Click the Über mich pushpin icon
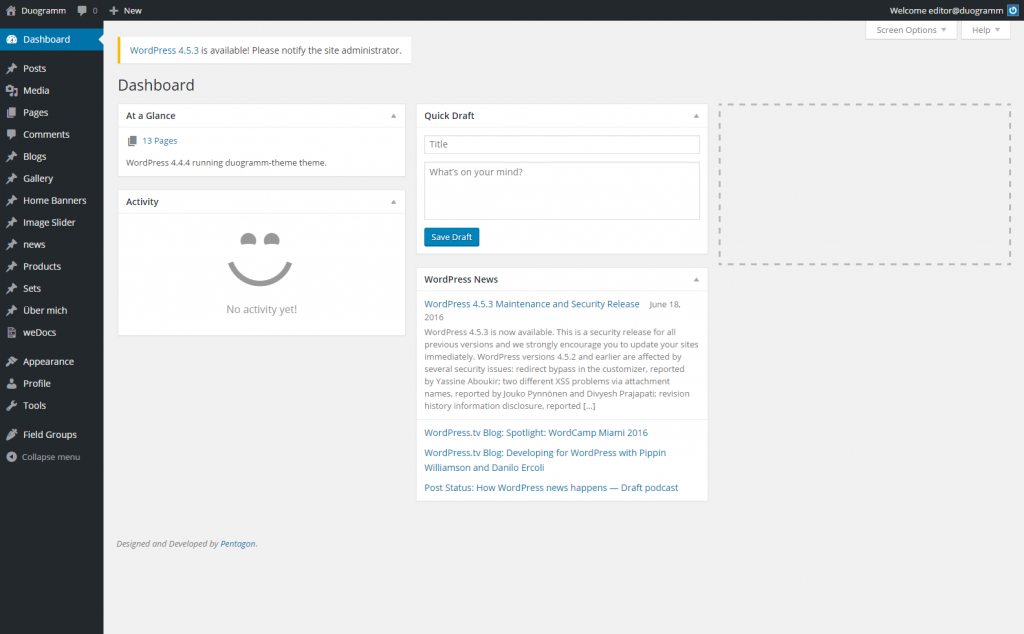 tap(11, 311)
